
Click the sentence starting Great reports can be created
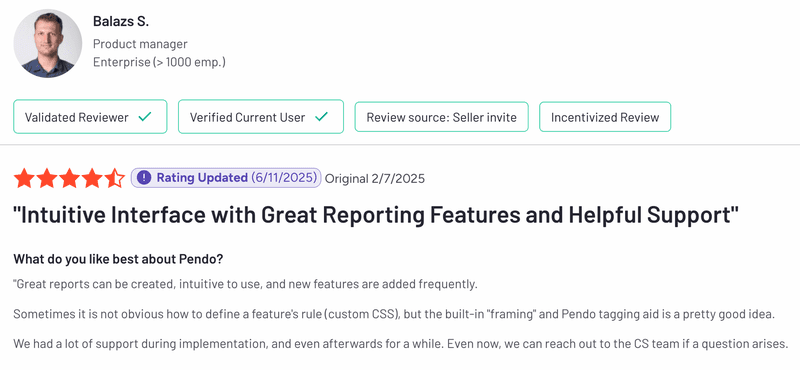coord(245,284)
